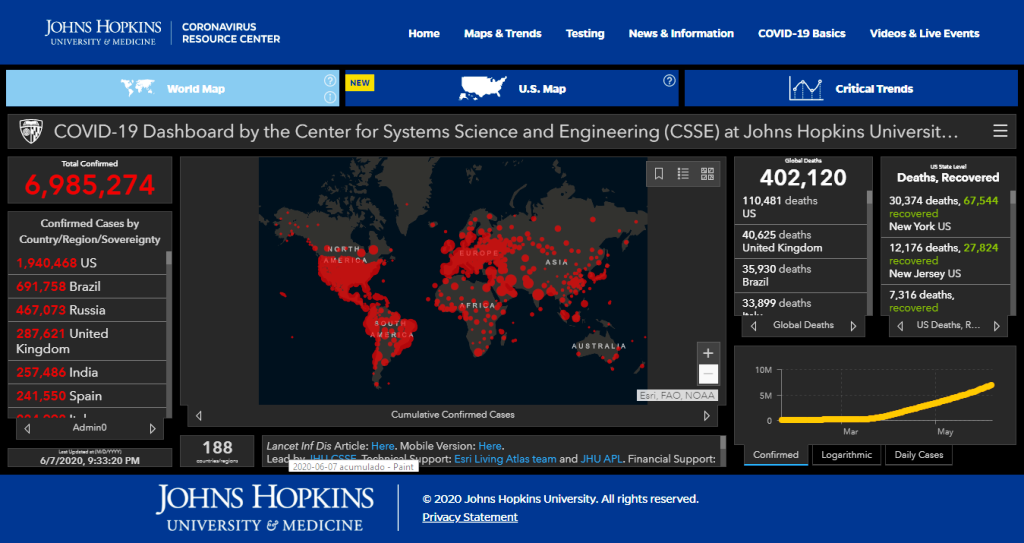1024x543 pixels.
Task: Open Videos & Live Events menu
Action: click(x=925, y=33)
